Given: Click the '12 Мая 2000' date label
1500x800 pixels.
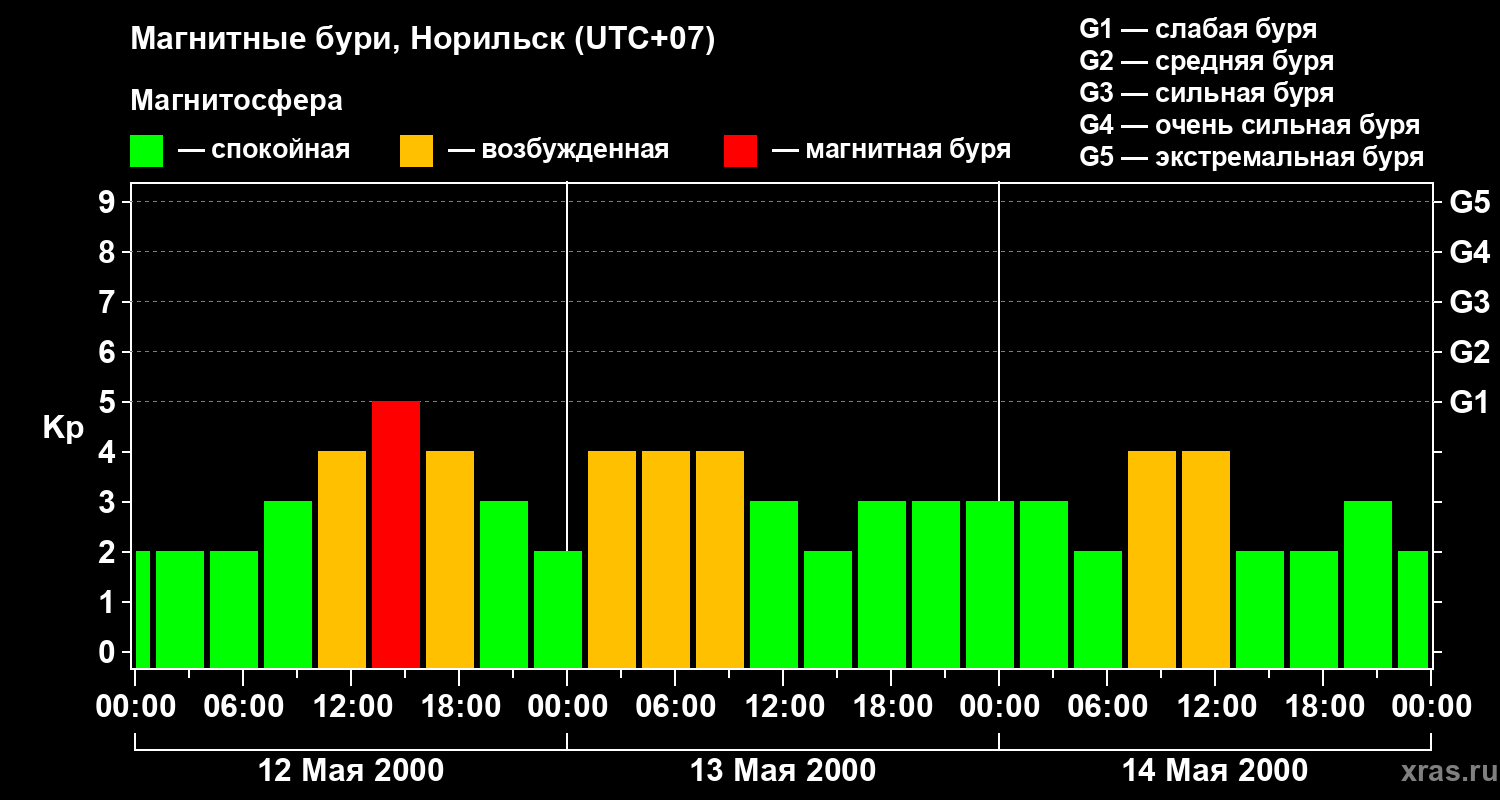Looking at the screenshot, I should (x=351, y=770).
